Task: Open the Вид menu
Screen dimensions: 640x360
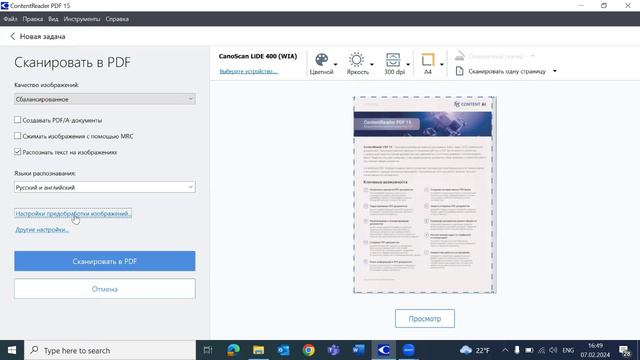Action: pos(53,19)
